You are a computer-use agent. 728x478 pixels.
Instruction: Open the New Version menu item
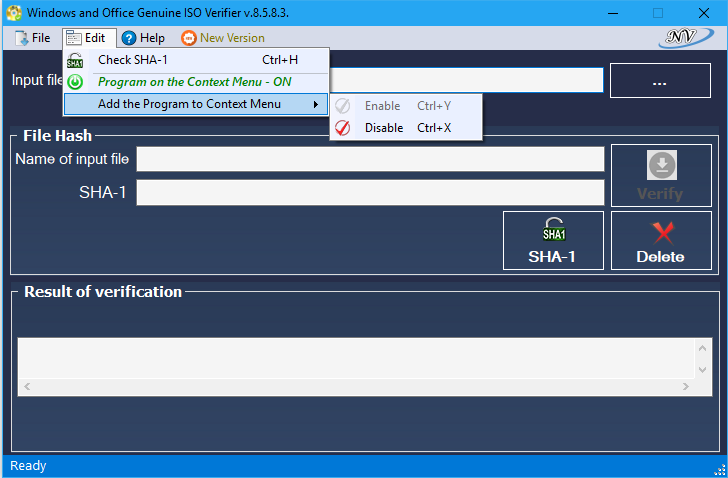coord(223,38)
